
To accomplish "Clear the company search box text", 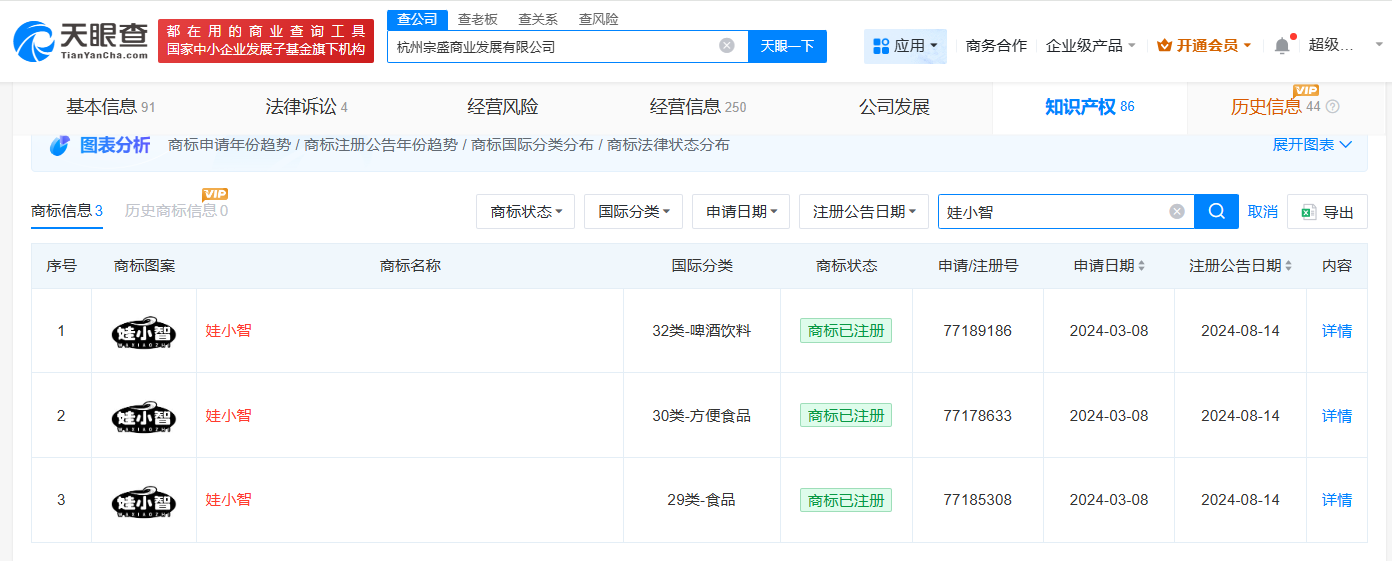I will click(x=727, y=46).
